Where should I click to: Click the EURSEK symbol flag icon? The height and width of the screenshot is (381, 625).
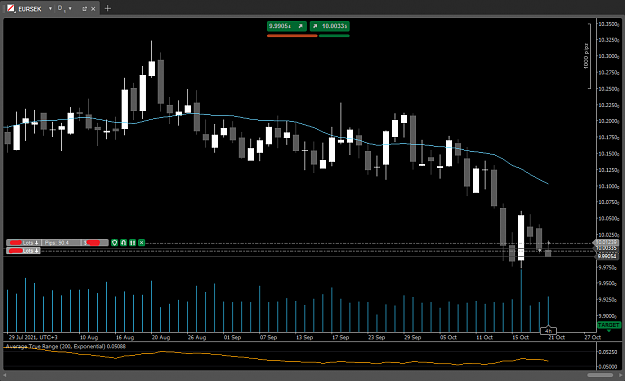click(11, 8)
